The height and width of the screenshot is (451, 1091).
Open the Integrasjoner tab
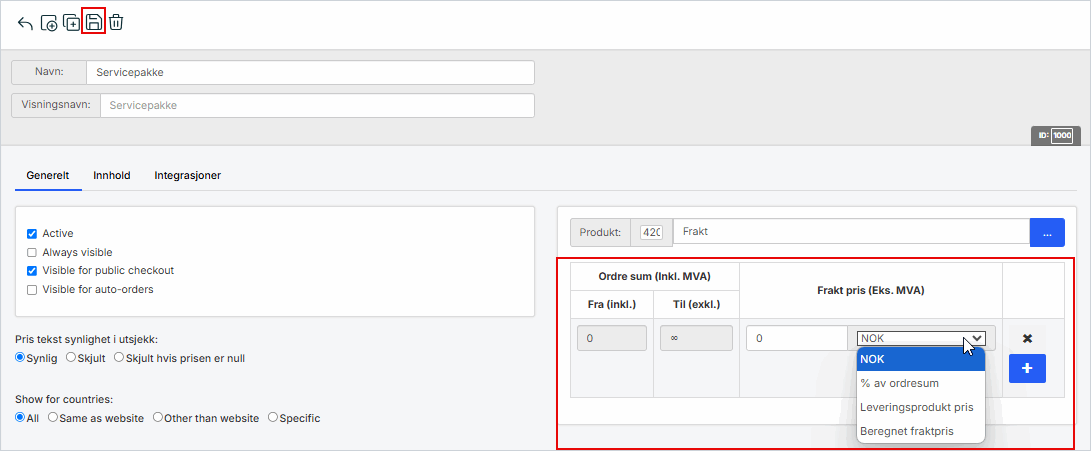click(x=187, y=175)
